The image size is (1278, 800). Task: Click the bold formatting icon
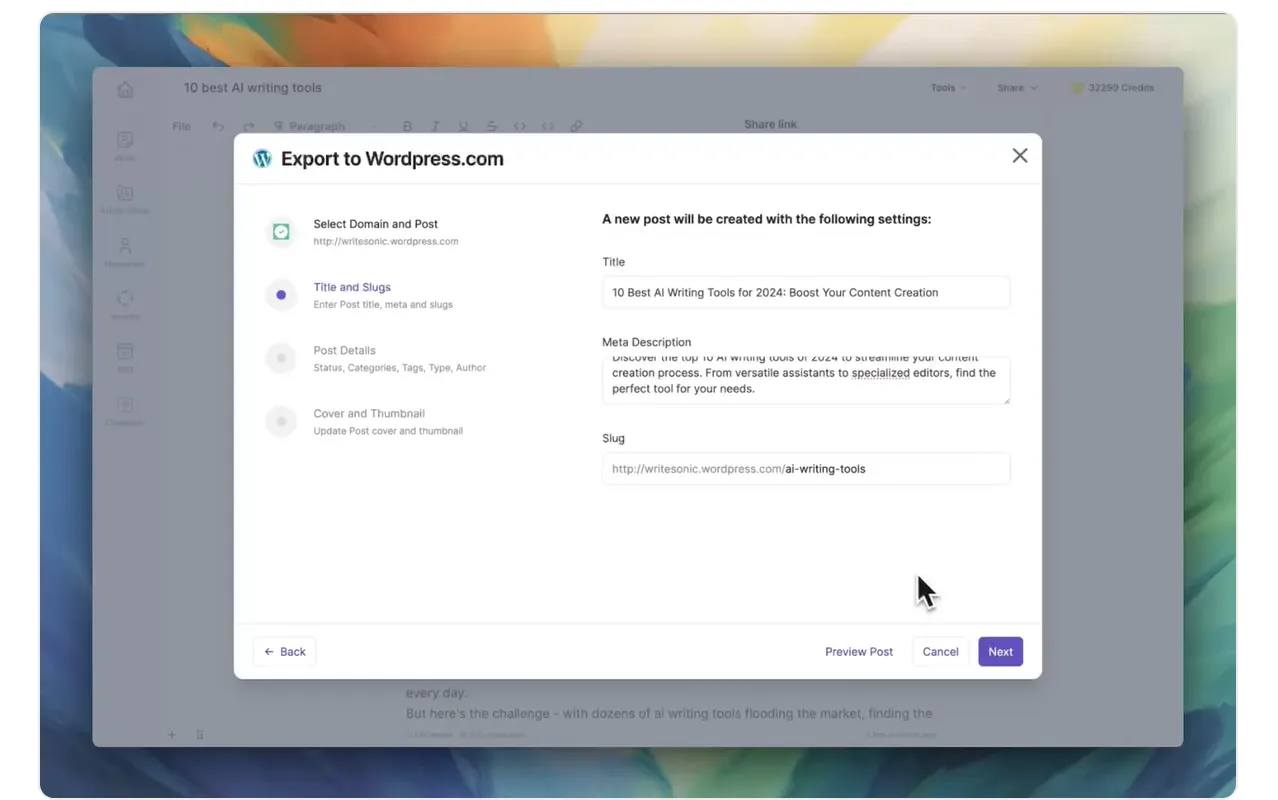(x=407, y=127)
